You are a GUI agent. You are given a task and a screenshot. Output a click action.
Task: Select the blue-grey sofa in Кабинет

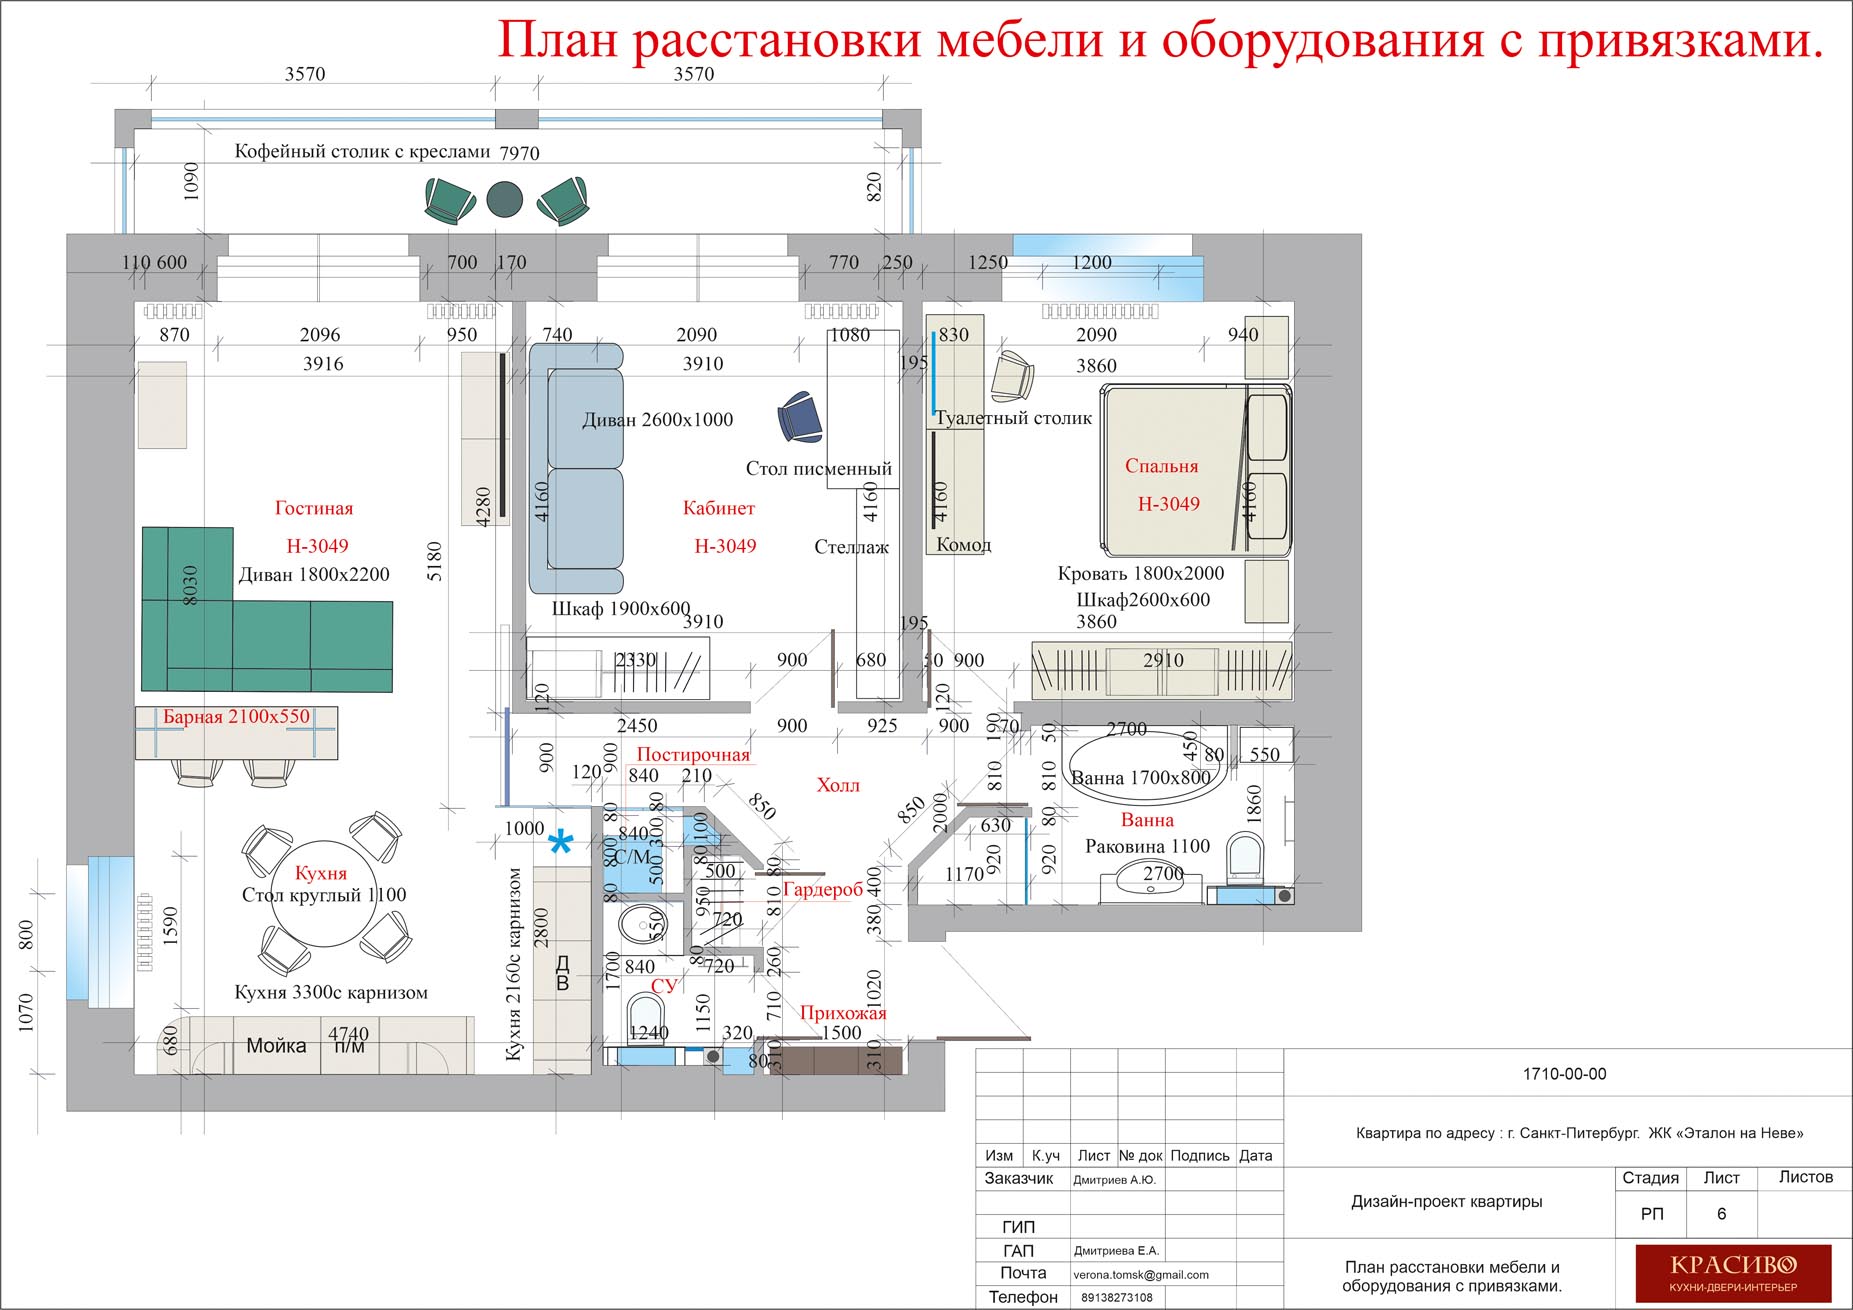point(576,470)
